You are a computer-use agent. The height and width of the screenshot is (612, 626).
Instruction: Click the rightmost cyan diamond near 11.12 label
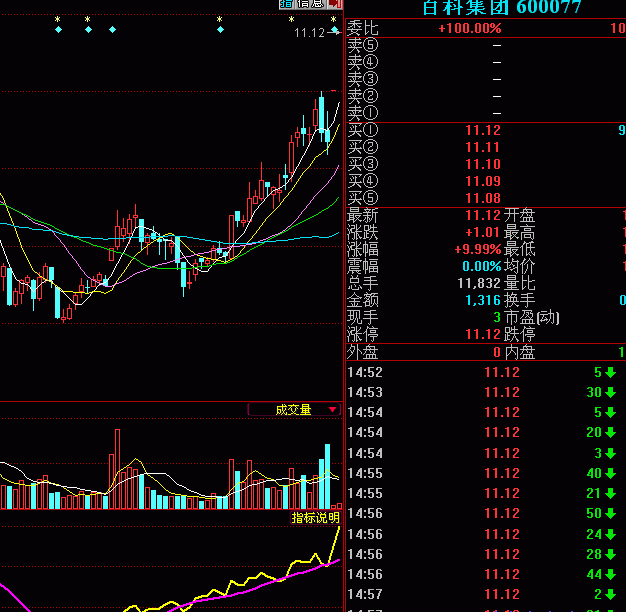point(335,31)
